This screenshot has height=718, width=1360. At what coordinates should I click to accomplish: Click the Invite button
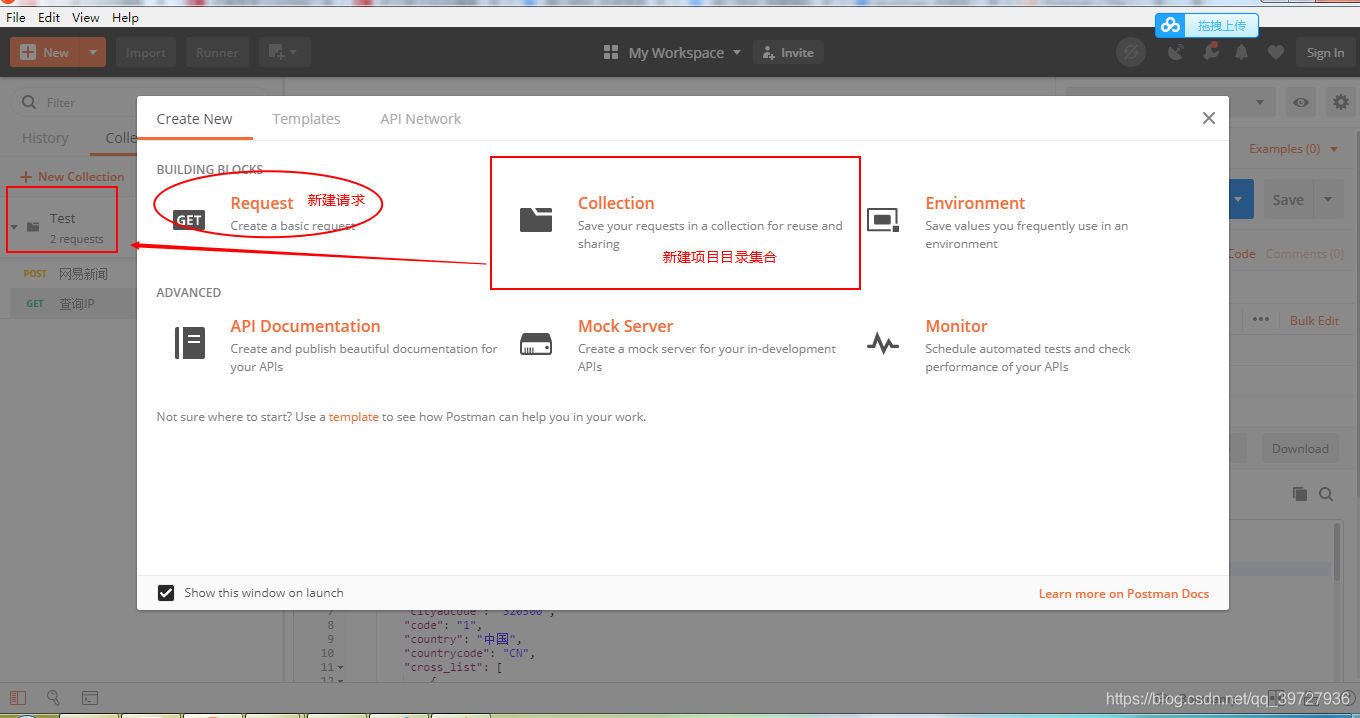(788, 52)
